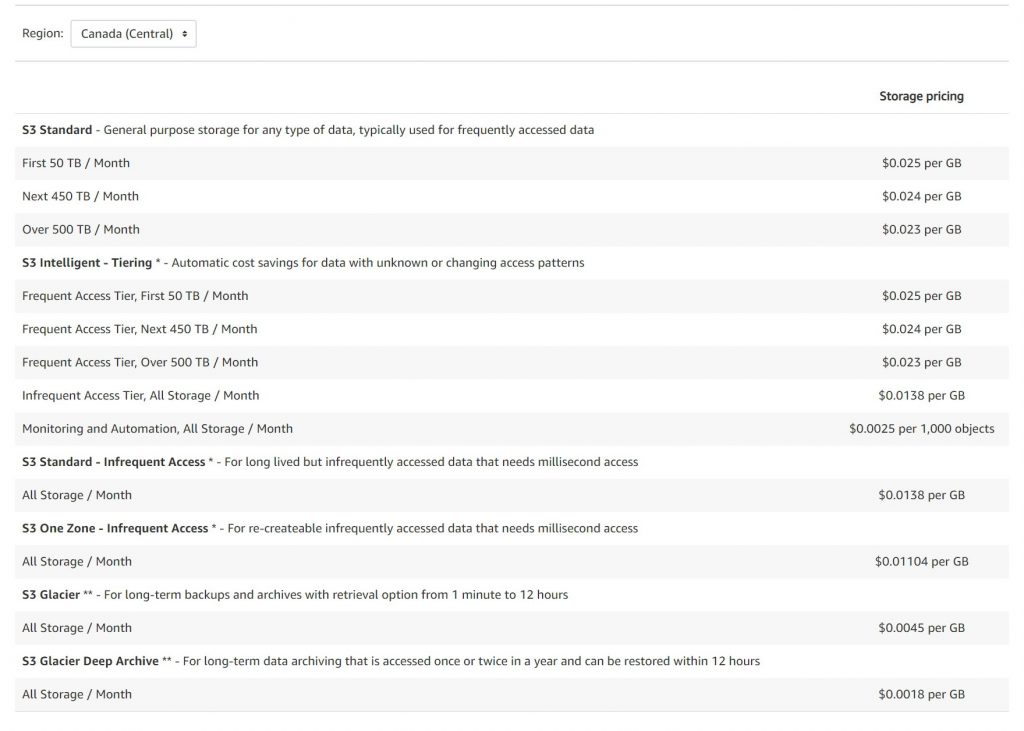This screenshot has width=1024, height=731.
Task: Select "All Storage / Month" under S3 One Zone heading
Action: (x=77, y=562)
